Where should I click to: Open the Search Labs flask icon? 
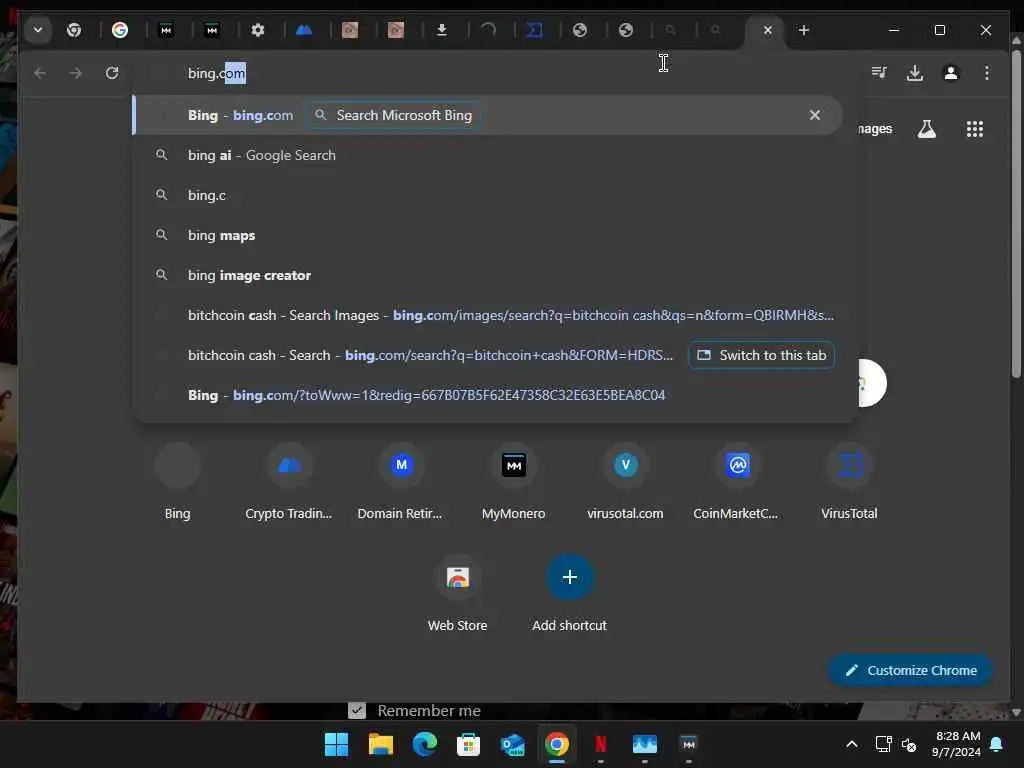[x=927, y=129]
